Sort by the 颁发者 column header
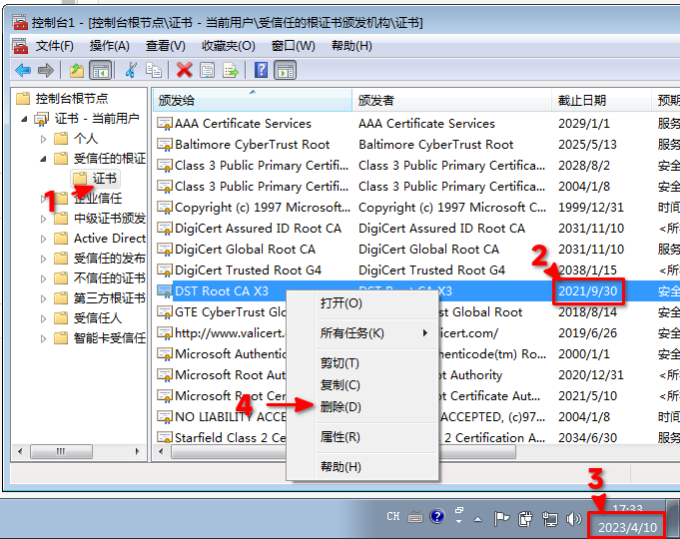 coord(451,101)
